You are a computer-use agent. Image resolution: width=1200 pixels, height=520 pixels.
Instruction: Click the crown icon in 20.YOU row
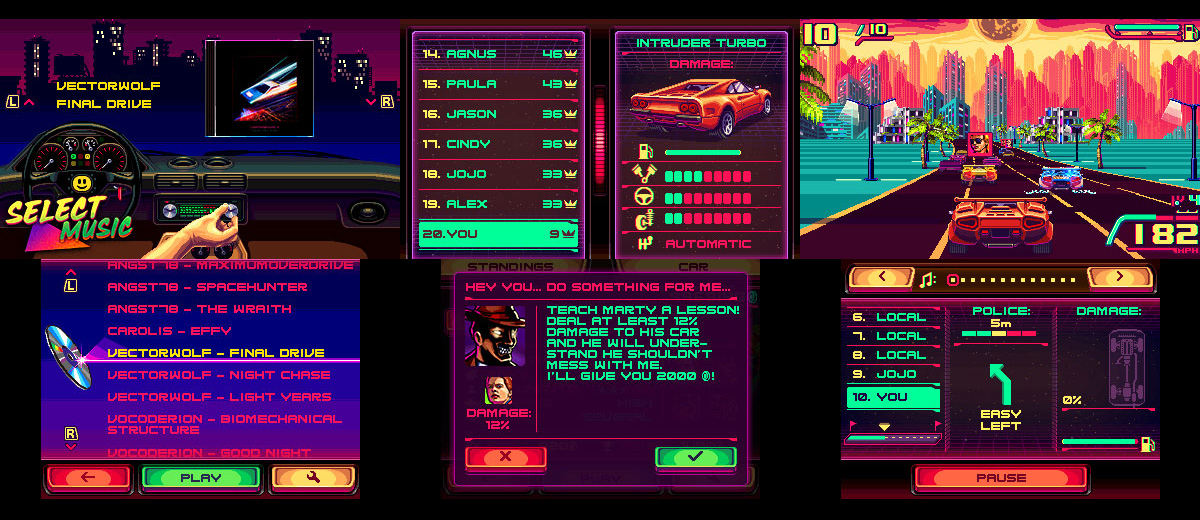pyautogui.click(x=570, y=234)
